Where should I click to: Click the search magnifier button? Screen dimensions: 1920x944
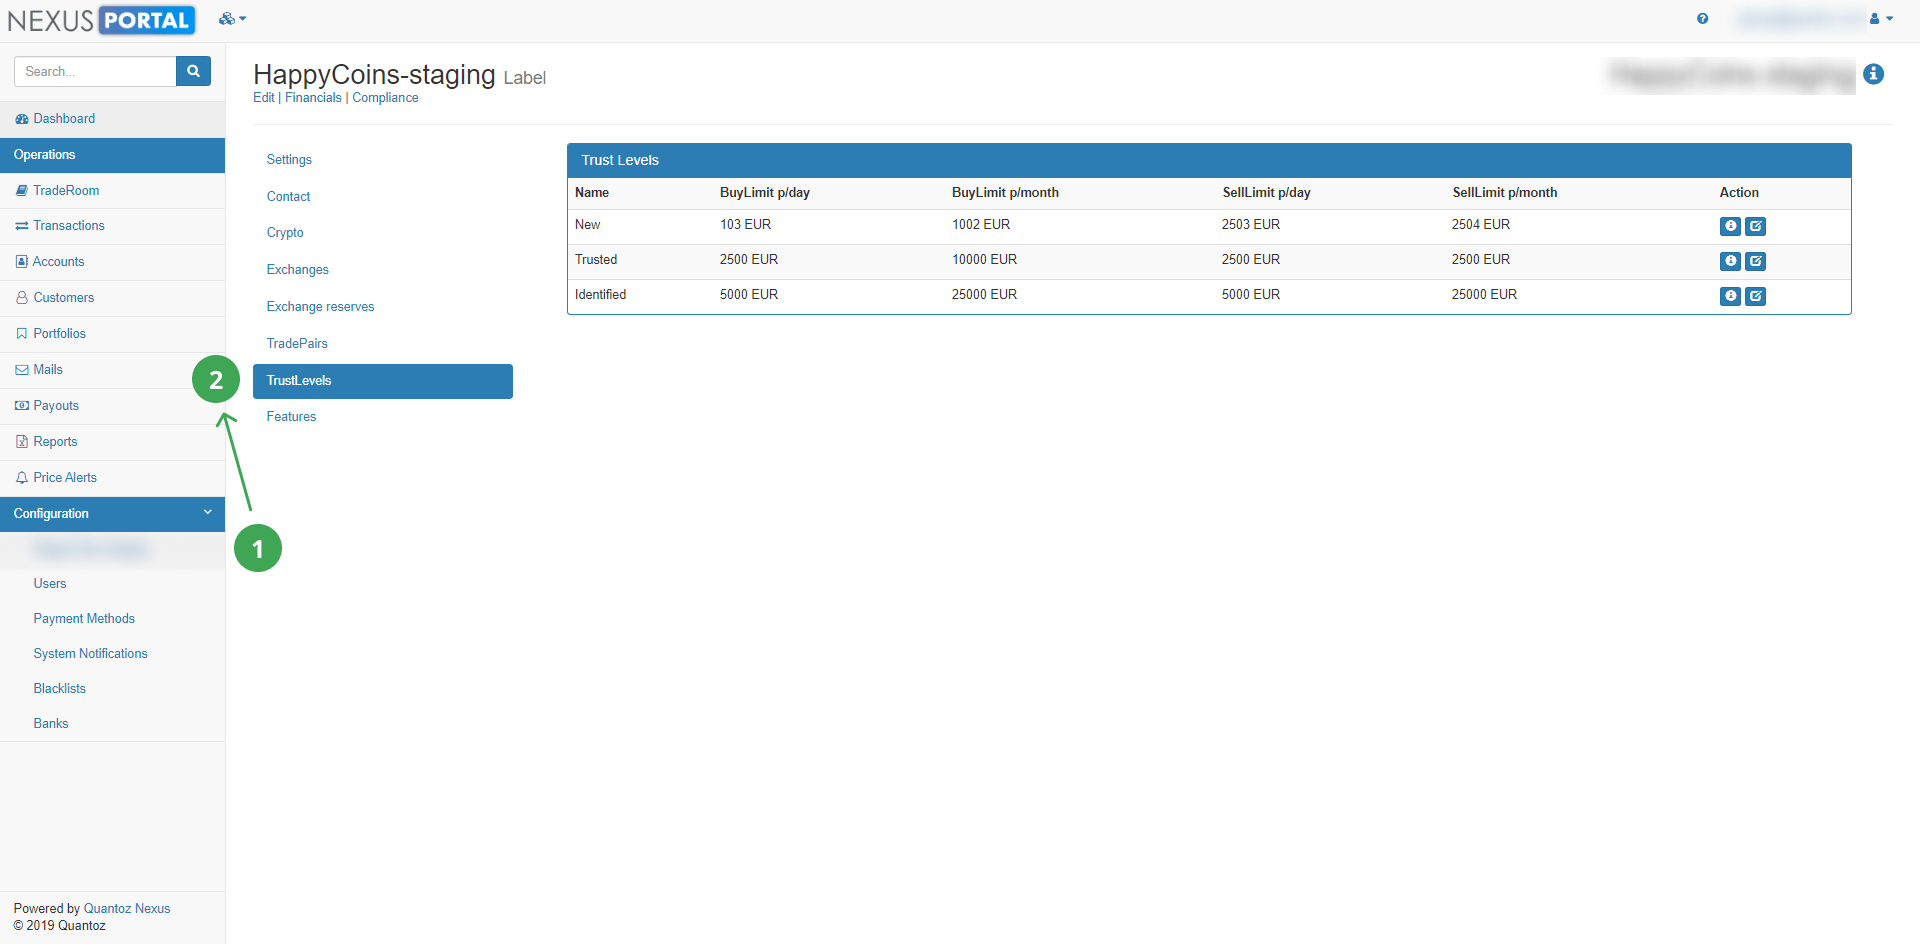click(x=193, y=71)
